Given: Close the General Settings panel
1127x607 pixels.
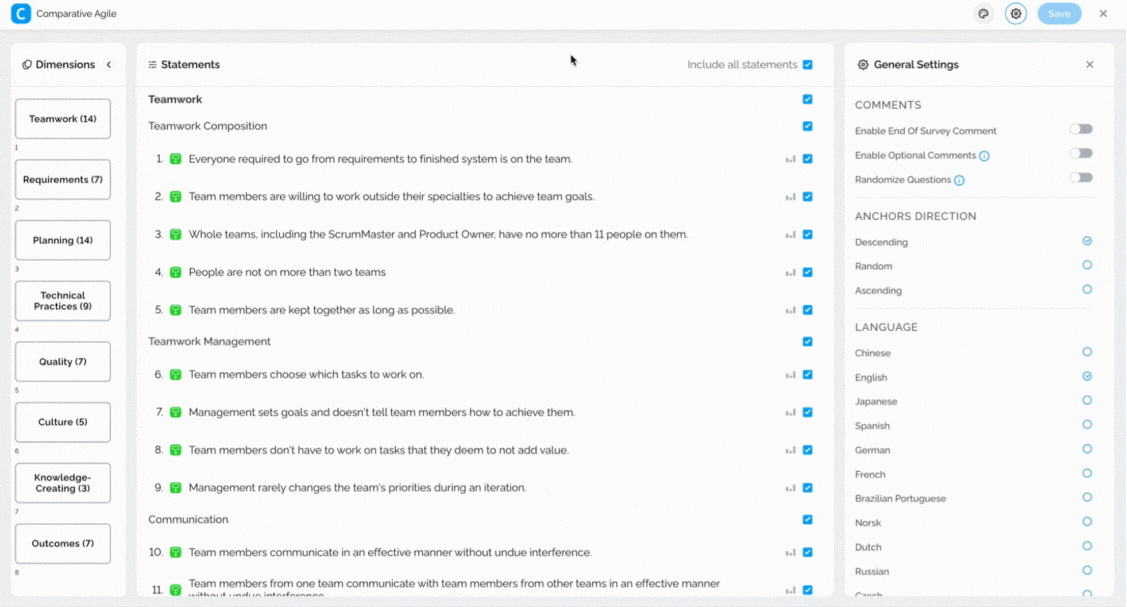Looking at the screenshot, I should [x=1090, y=65].
